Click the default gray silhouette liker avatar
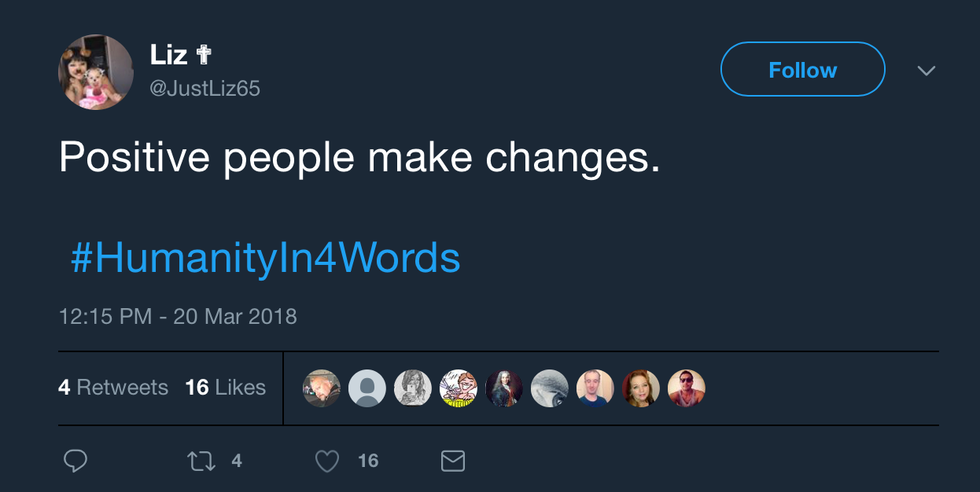The height and width of the screenshot is (492, 980). point(367,388)
